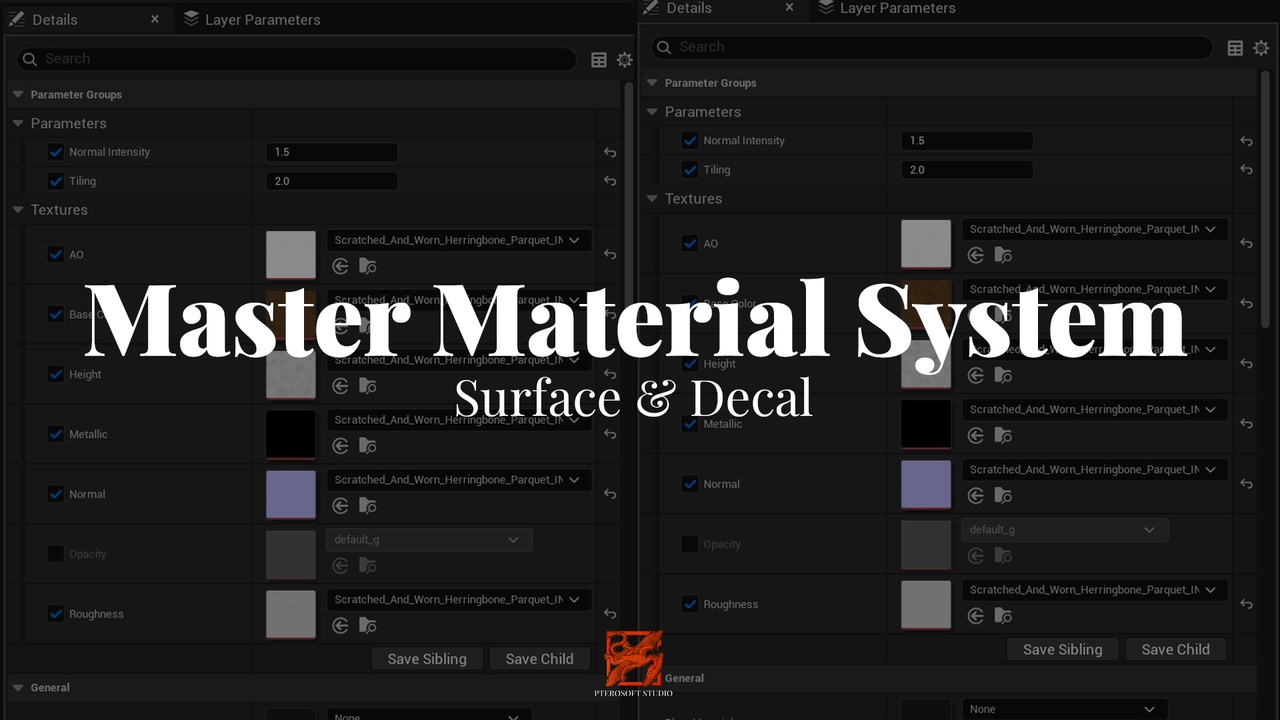This screenshot has width=1280, height=720.
Task: Open Metallic texture dropdown in left panel
Action: pos(459,420)
